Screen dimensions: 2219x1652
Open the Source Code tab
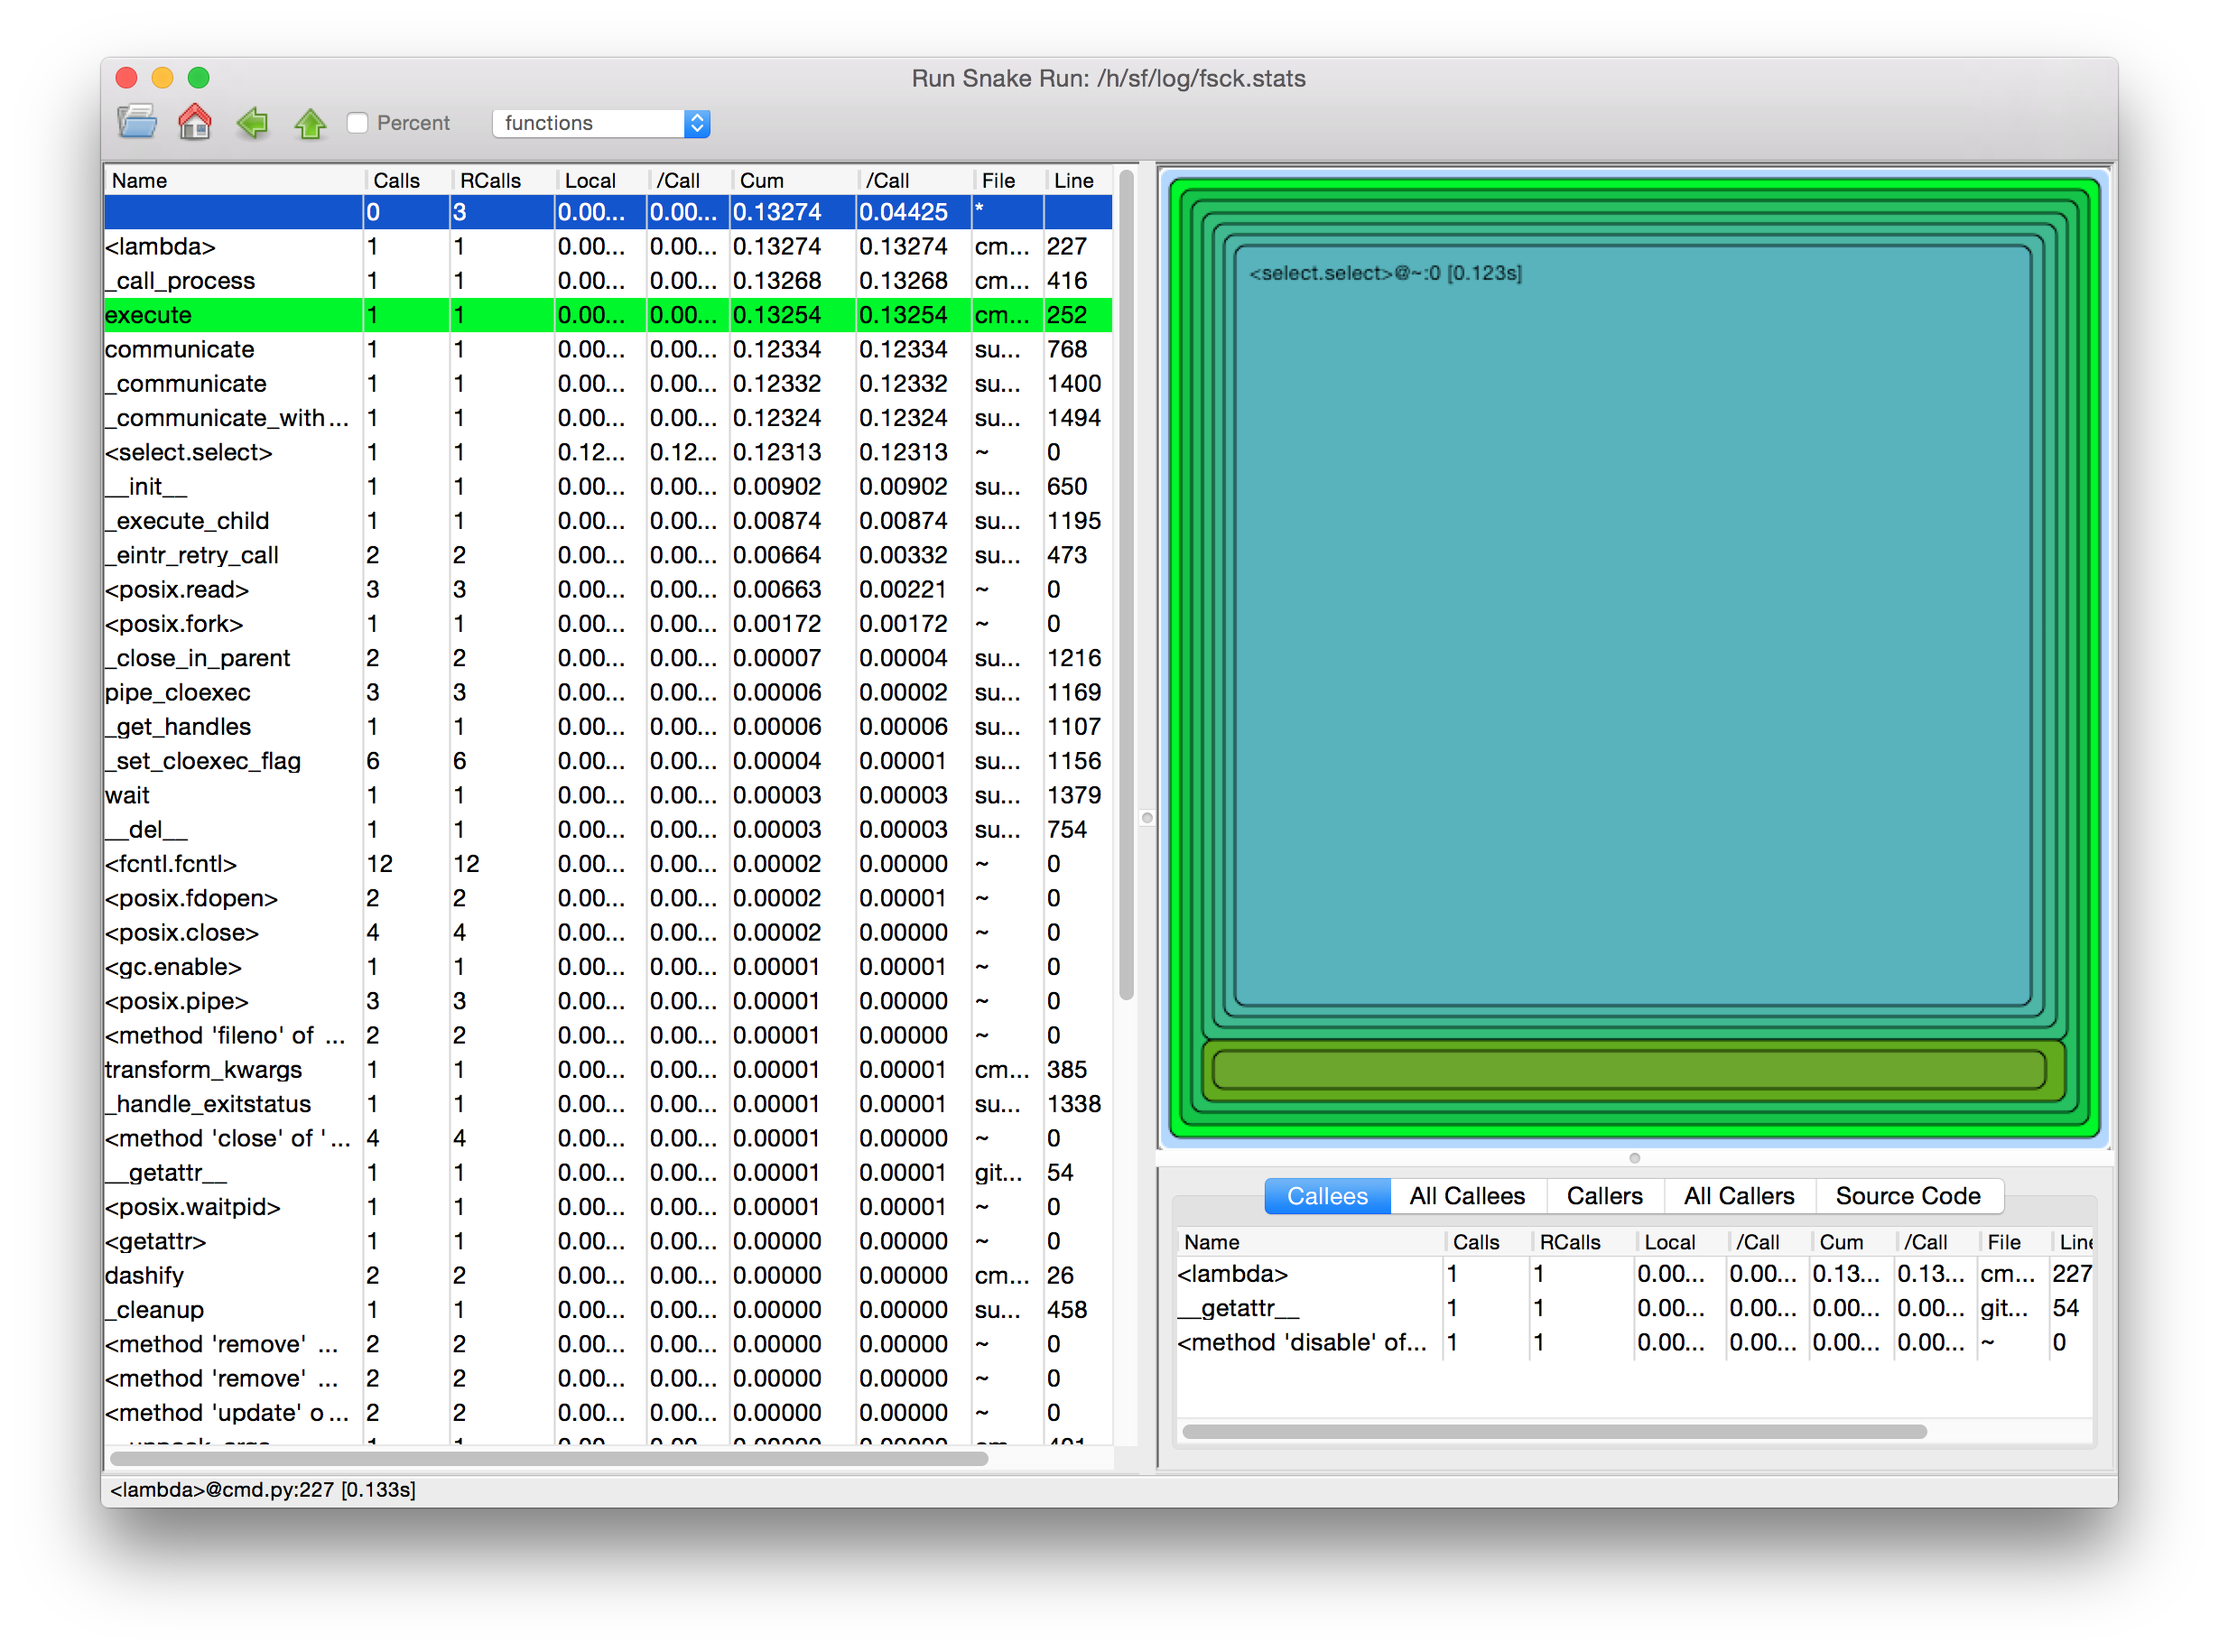tap(1907, 1196)
